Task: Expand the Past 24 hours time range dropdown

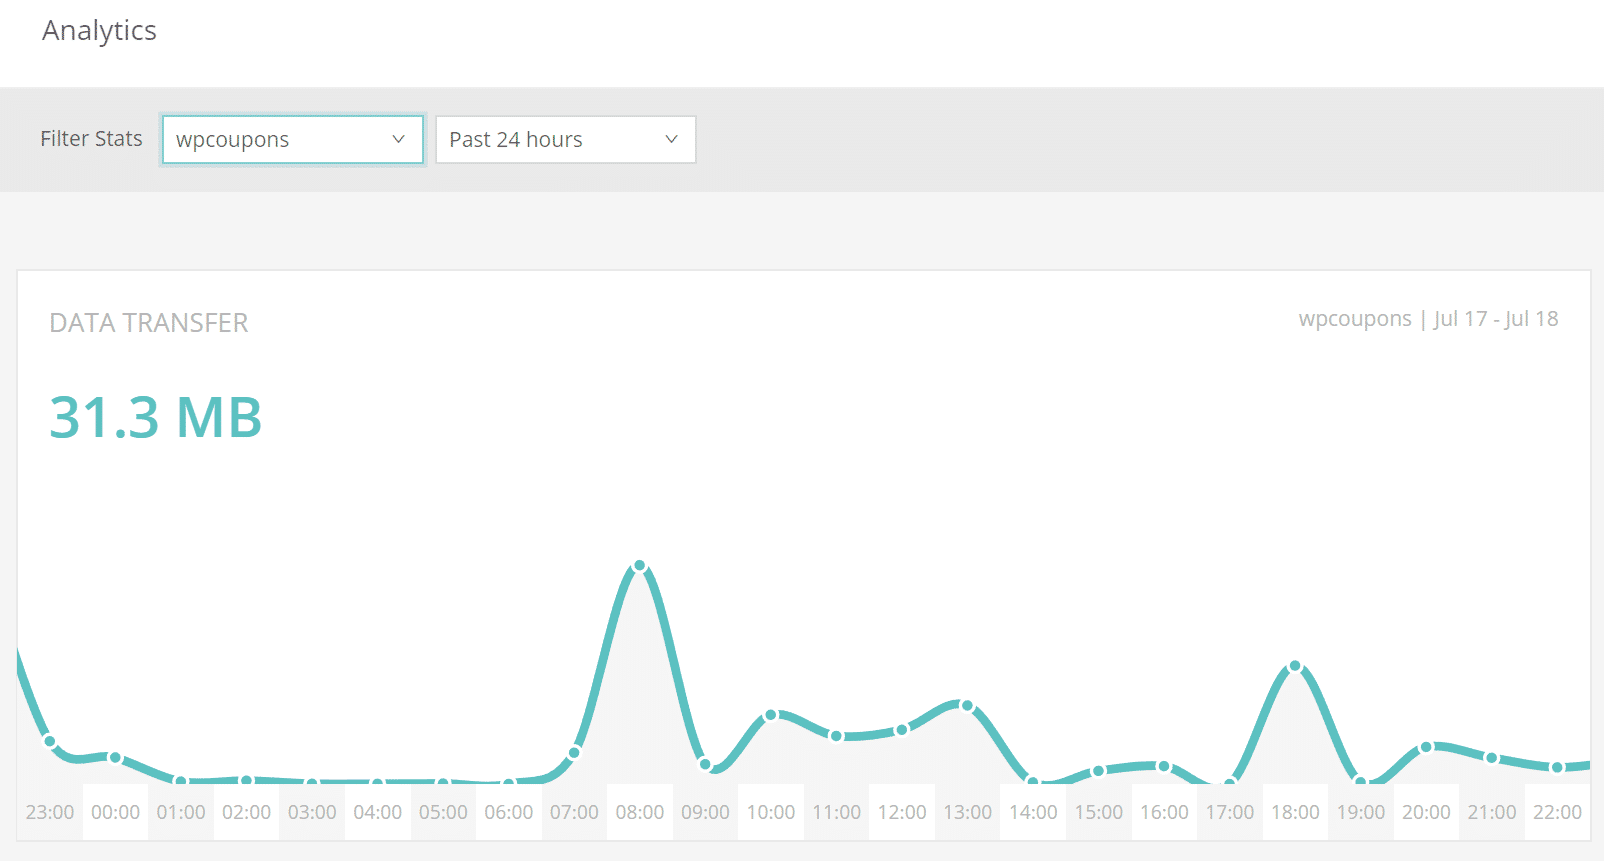Action: [565, 140]
